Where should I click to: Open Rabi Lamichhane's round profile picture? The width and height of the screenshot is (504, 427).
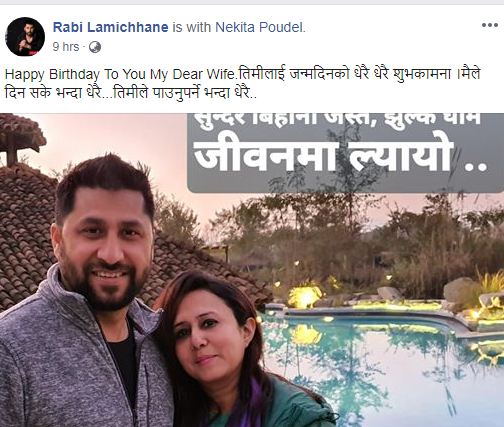25,37
